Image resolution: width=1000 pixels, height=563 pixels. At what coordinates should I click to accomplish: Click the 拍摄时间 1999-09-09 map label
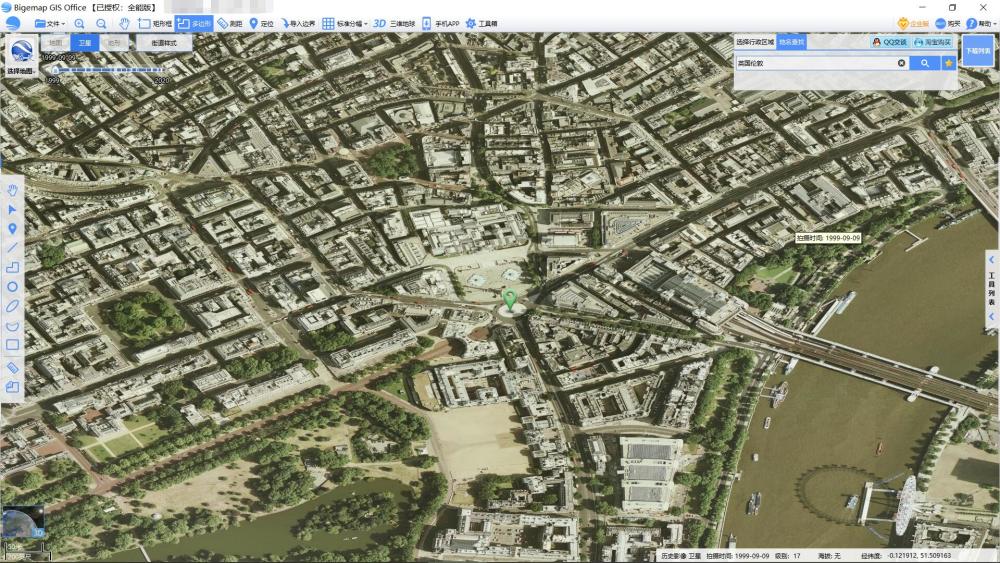pyautogui.click(x=828, y=238)
